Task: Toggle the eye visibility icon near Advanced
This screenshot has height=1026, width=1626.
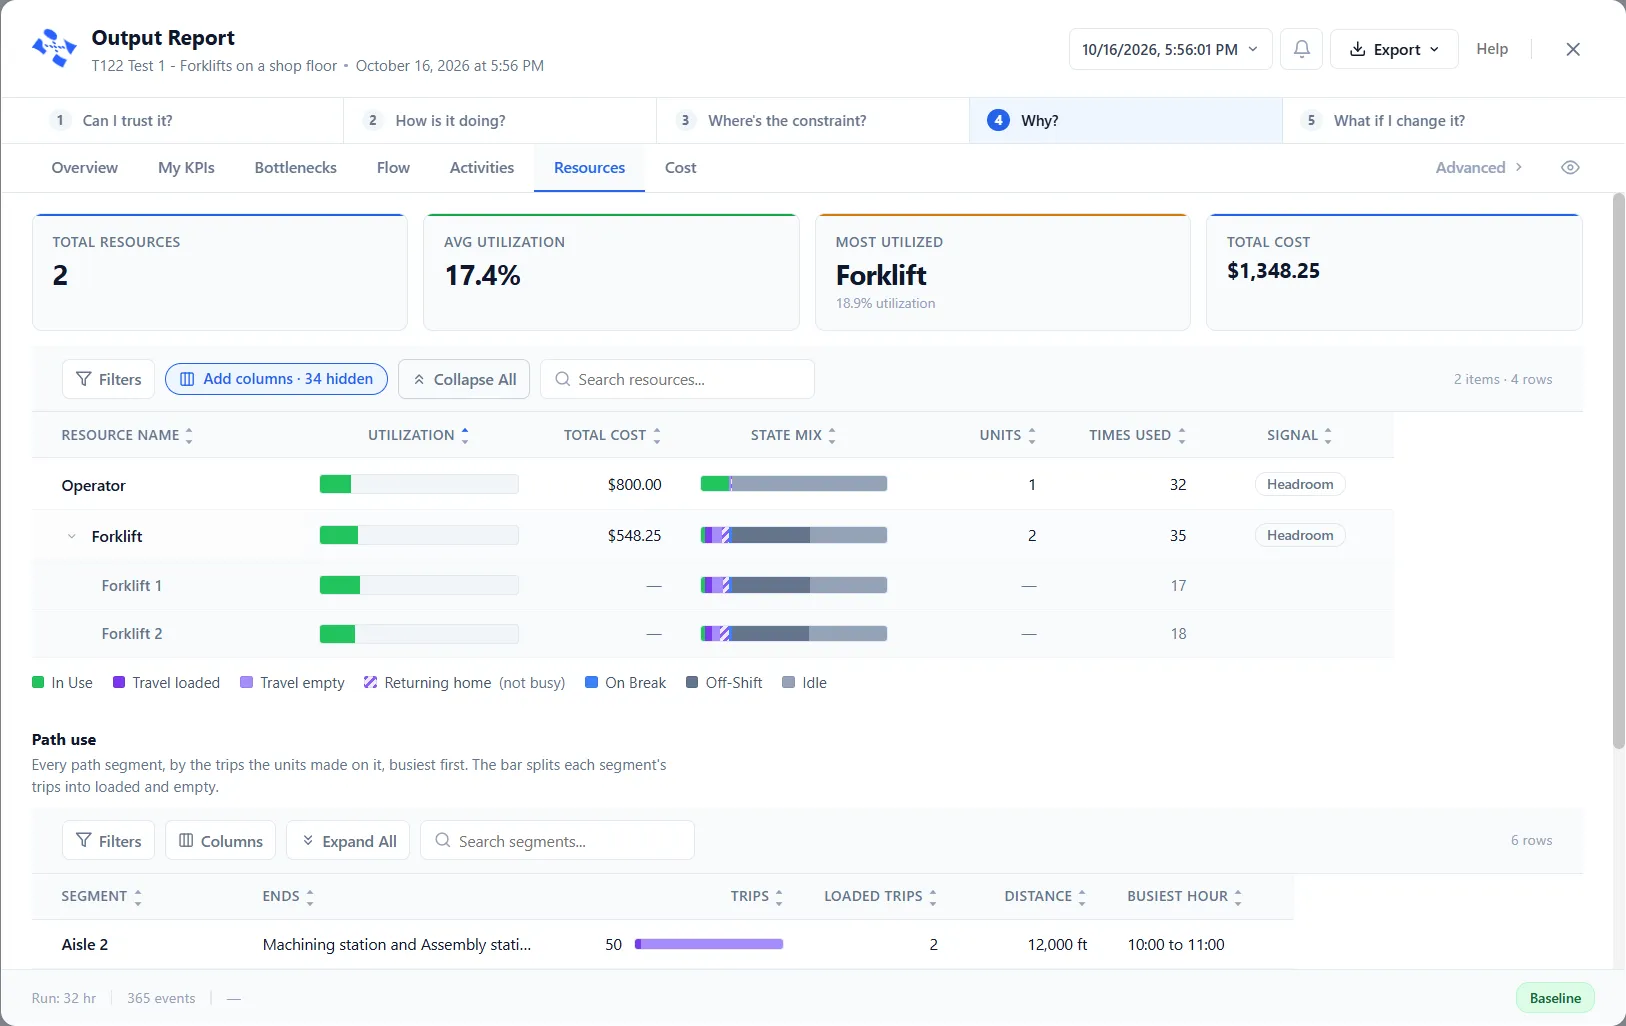Action: [x=1570, y=168]
